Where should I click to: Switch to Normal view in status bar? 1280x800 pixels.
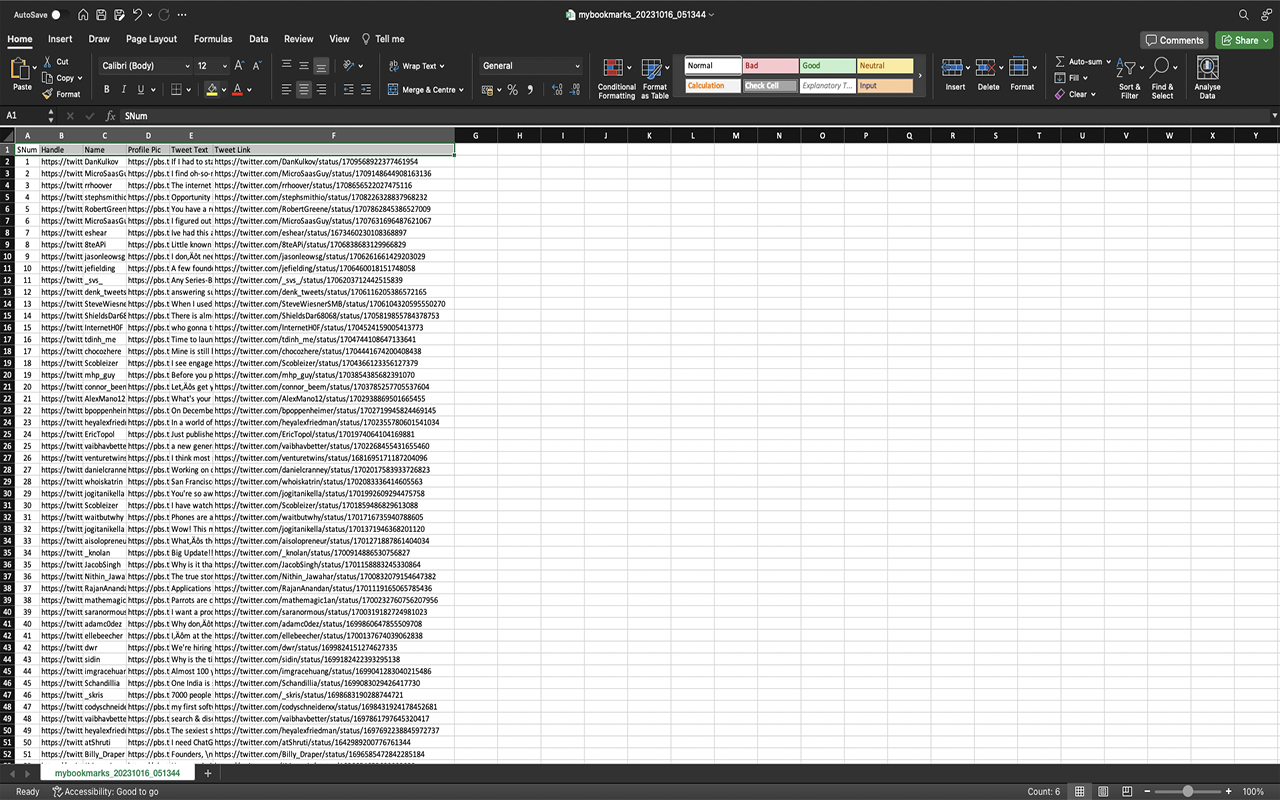click(1079, 791)
